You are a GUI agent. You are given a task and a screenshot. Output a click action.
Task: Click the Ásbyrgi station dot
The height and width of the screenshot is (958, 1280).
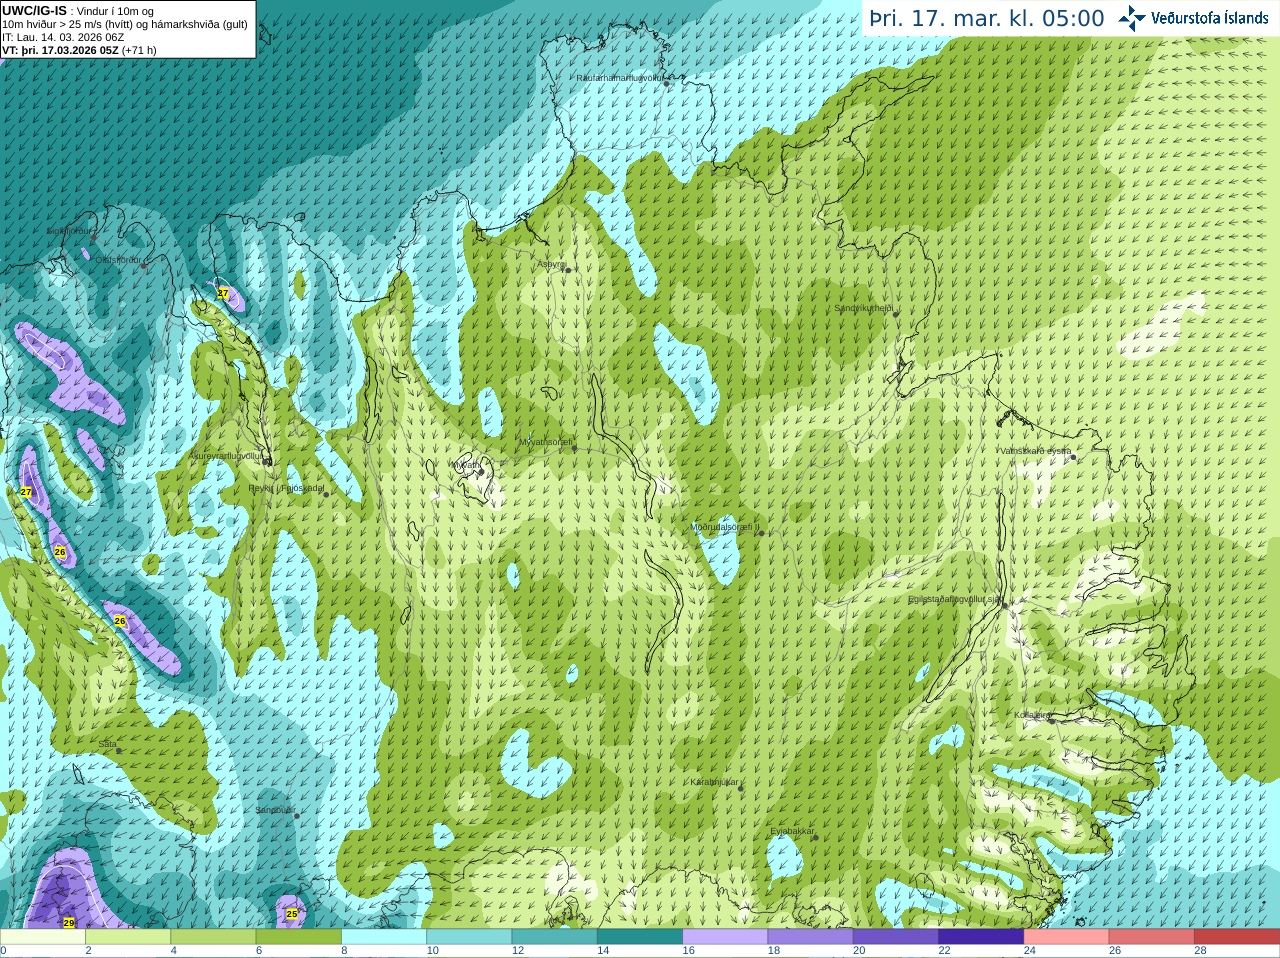coord(567,270)
